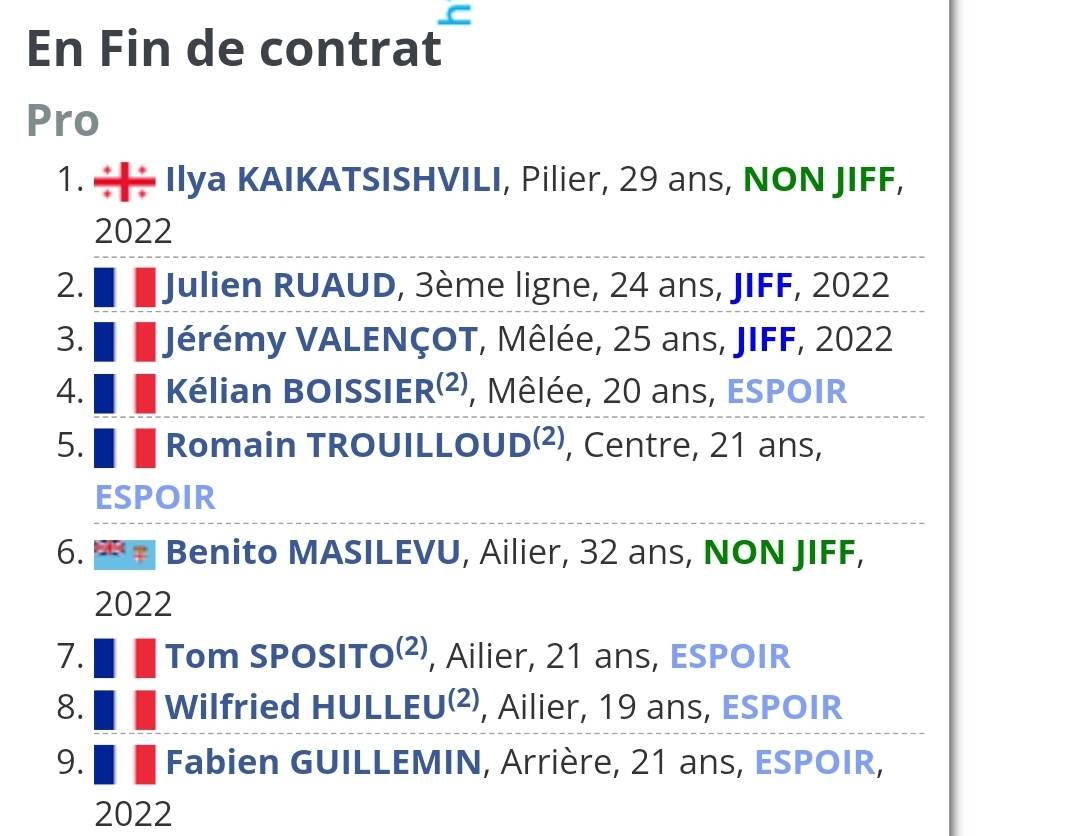Click the French flag next to Julien Ruaud
This screenshot has height=836, width=1080.
click(x=125, y=286)
